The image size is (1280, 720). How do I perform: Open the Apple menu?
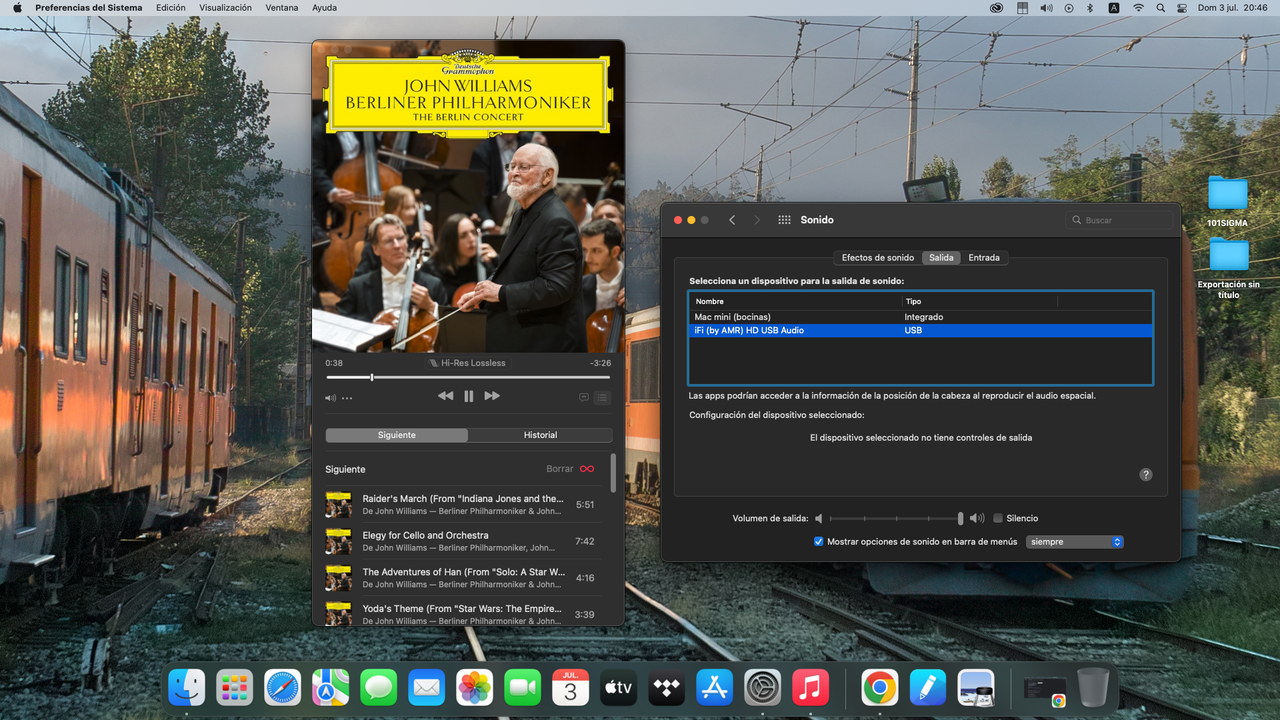coord(17,7)
